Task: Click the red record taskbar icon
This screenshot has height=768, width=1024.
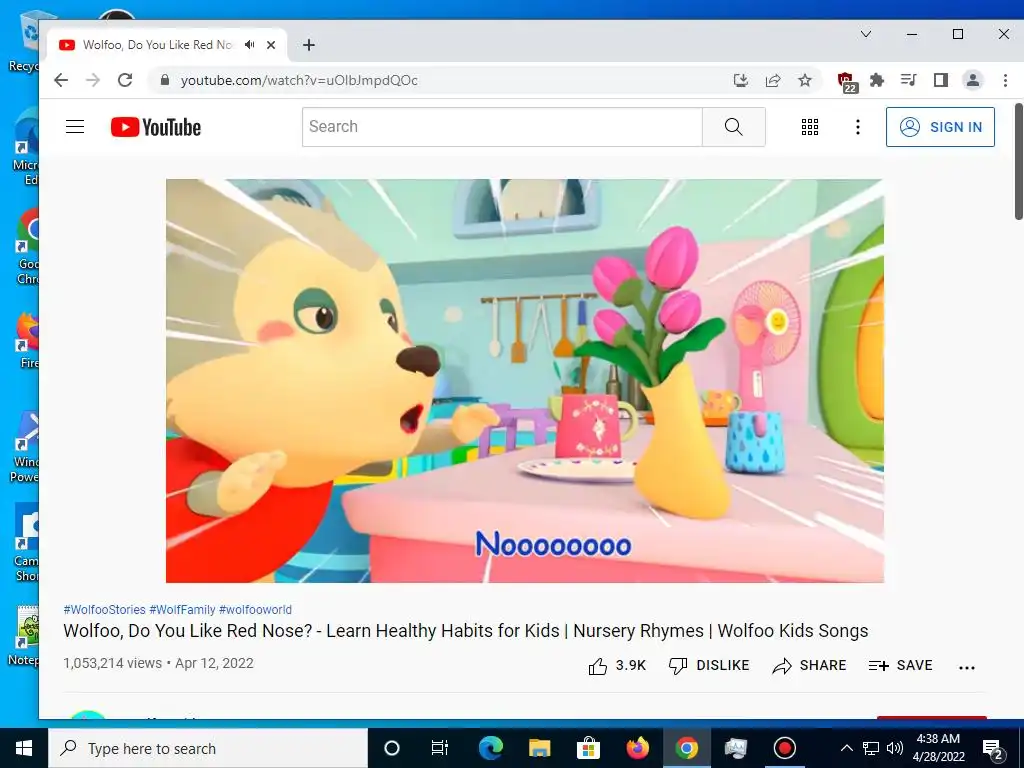Action: click(784, 748)
